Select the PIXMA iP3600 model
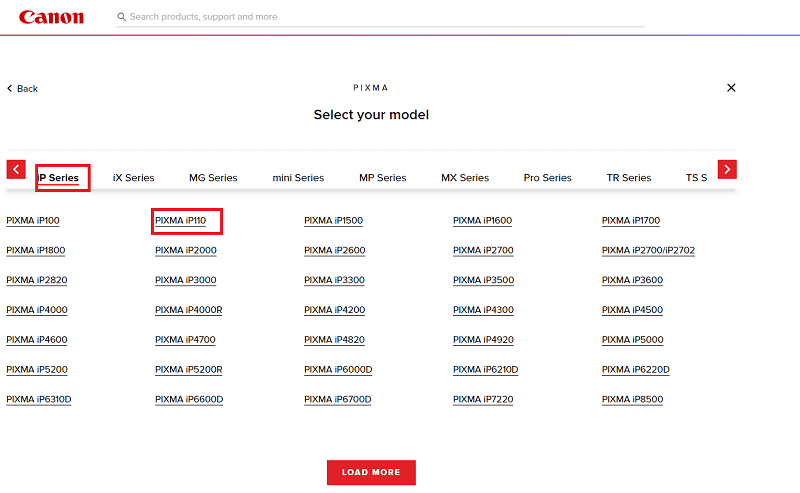 click(x=633, y=280)
